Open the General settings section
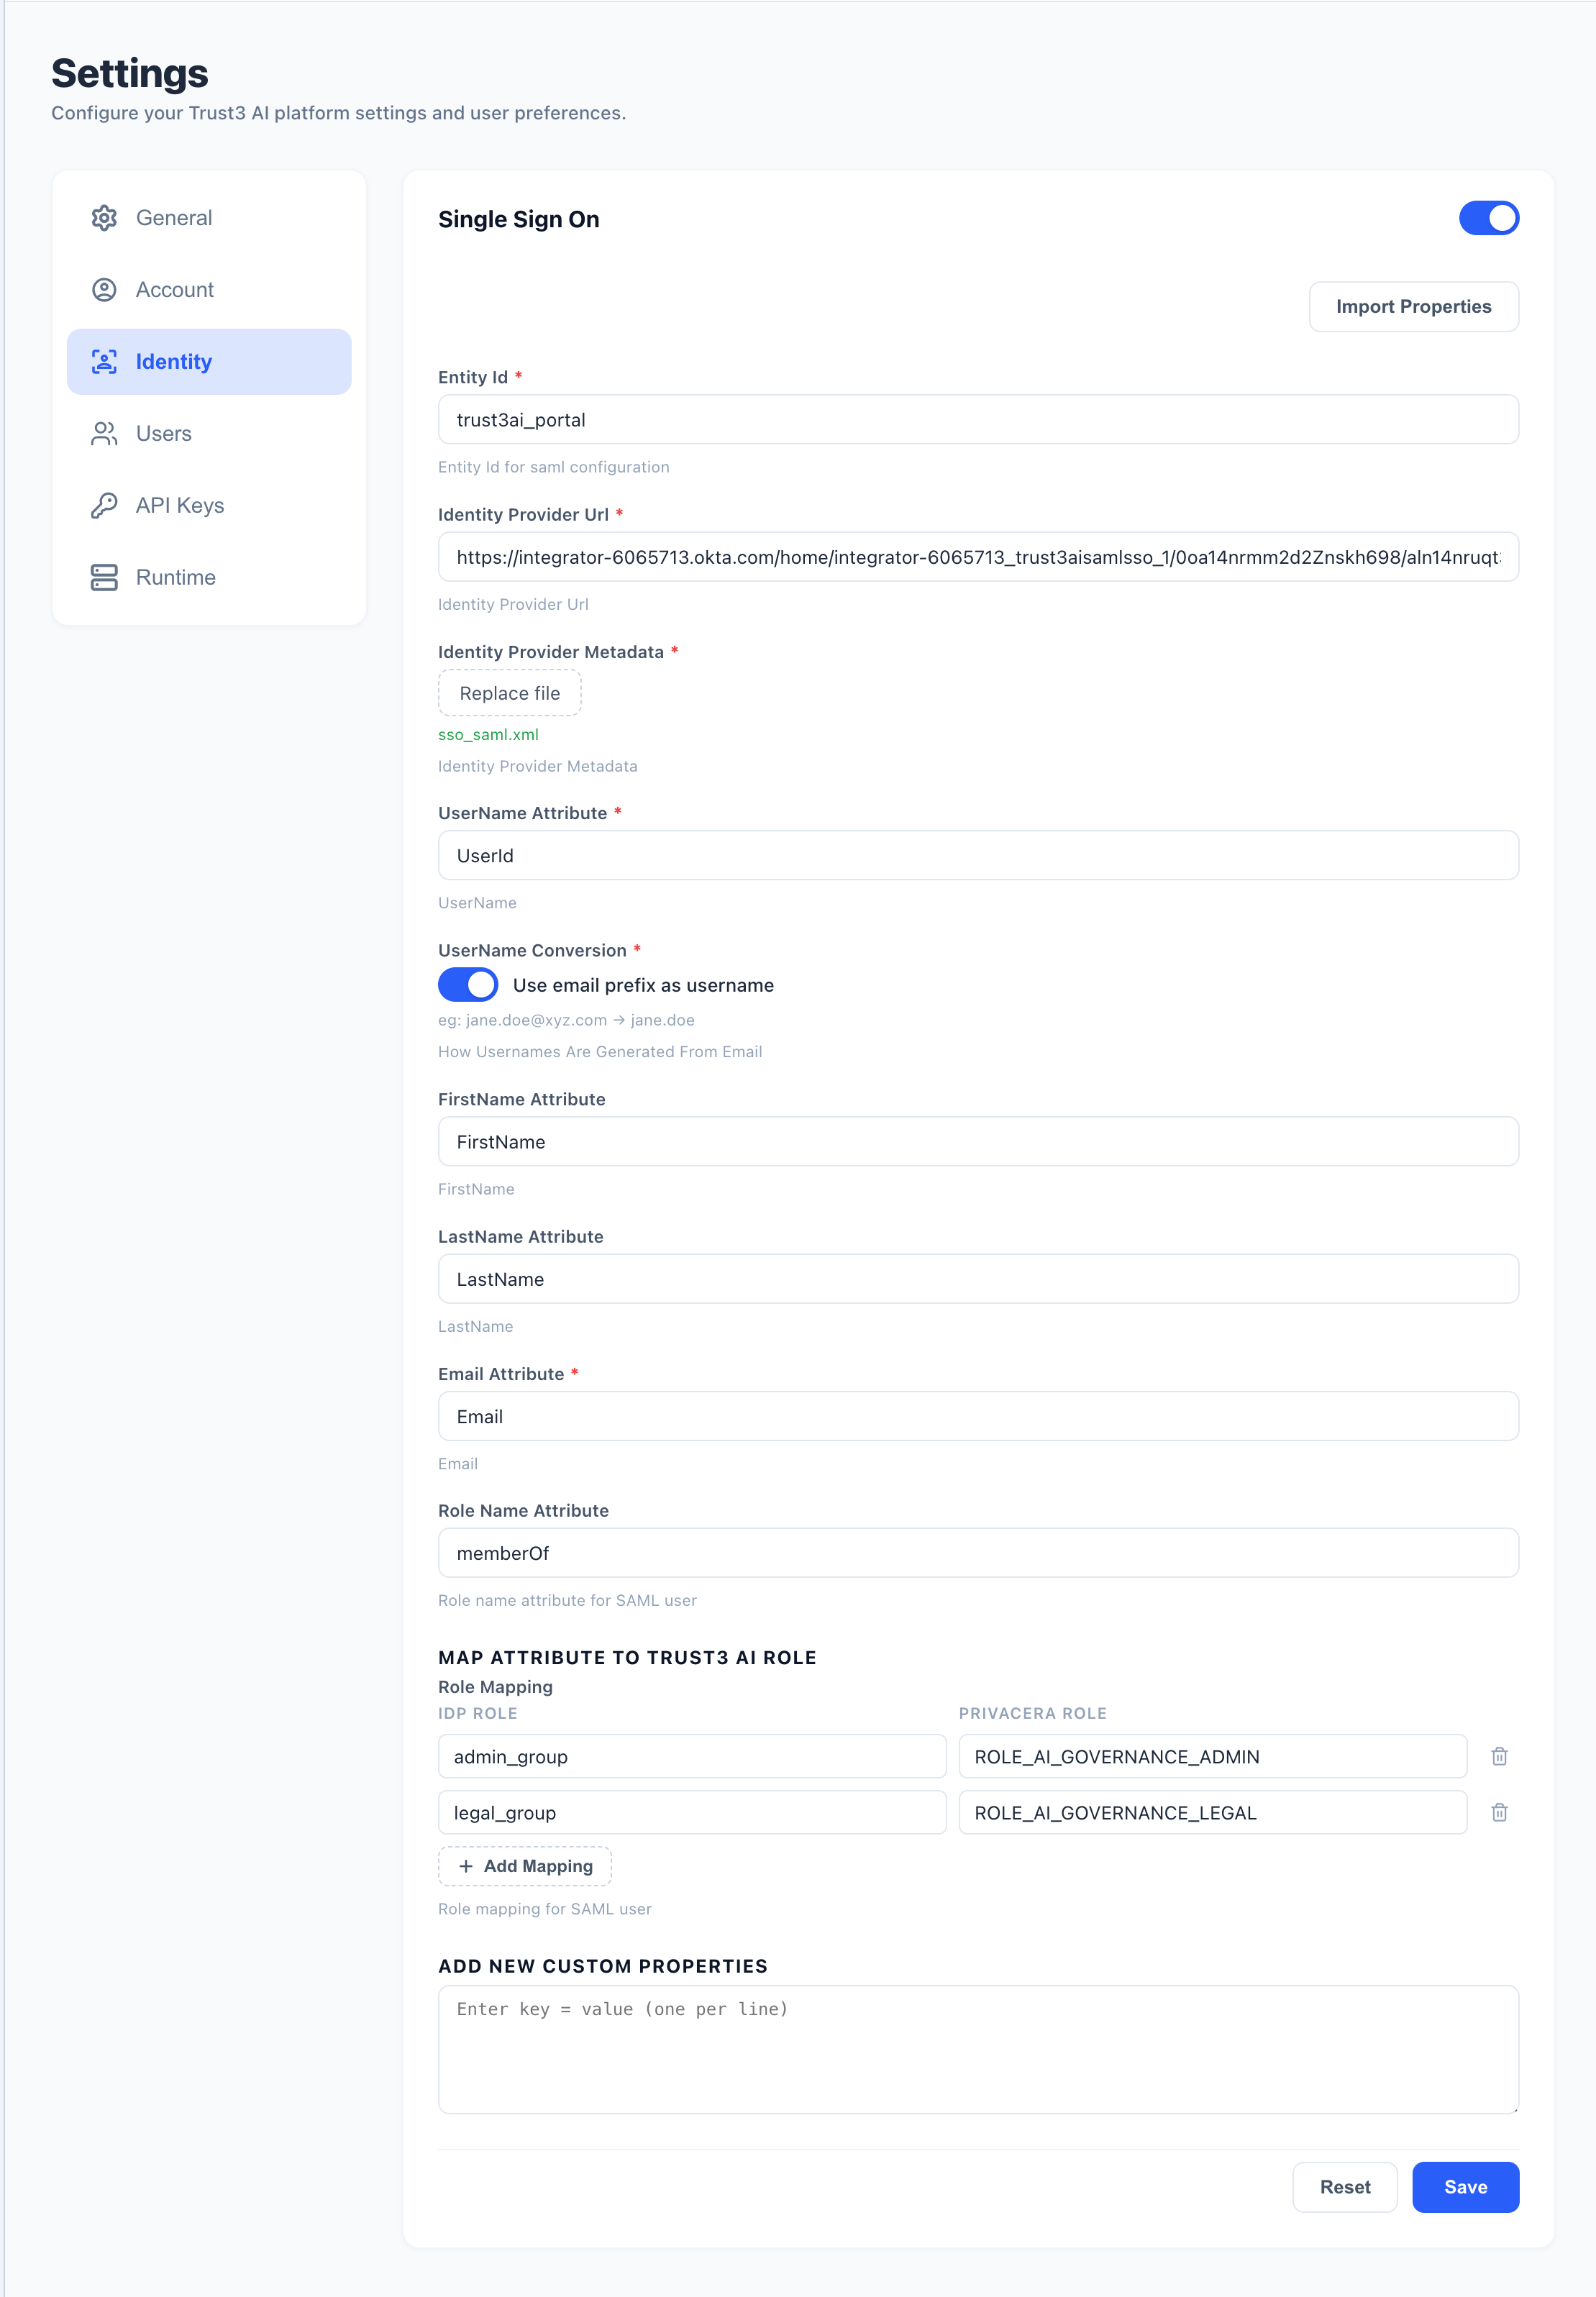 tap(209, 218)
